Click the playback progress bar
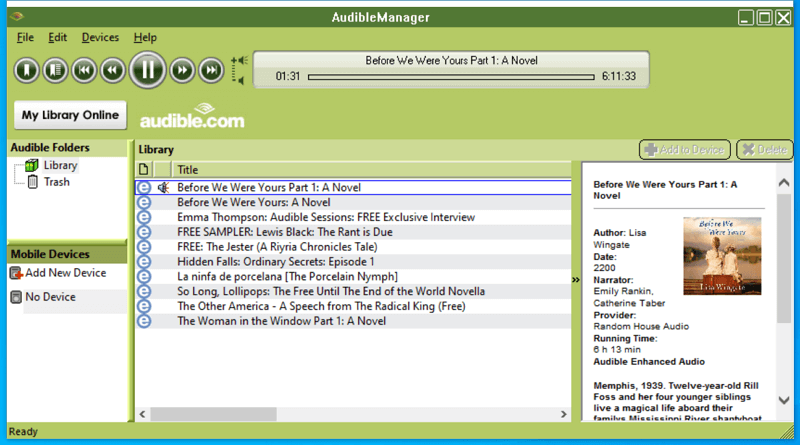 tap(451, 77)
